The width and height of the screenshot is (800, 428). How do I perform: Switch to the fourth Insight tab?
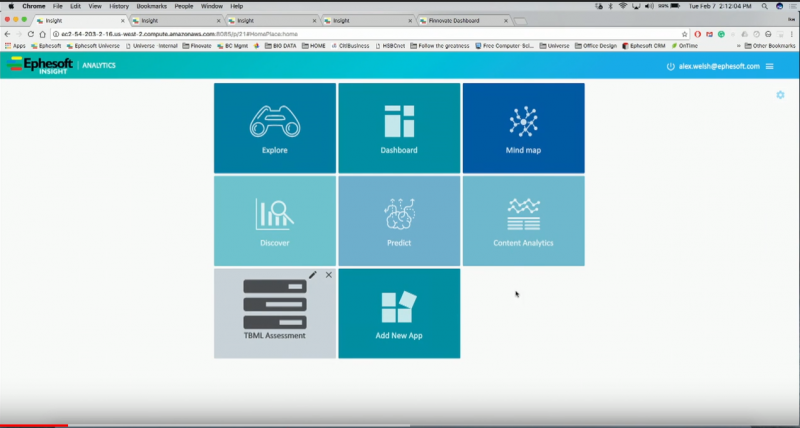click(x=368, y=21)
